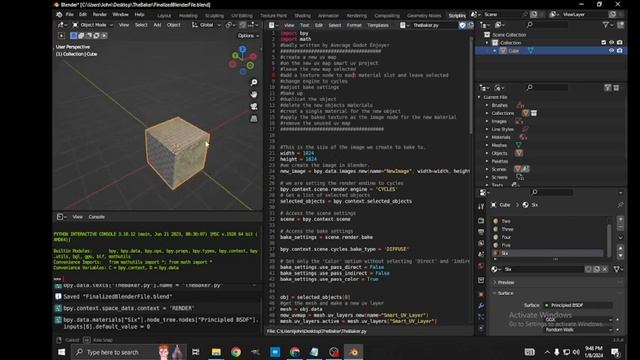Toggle Collection visibility eye in outliner
The image size is (640, 360).
[x=611, y=42]
